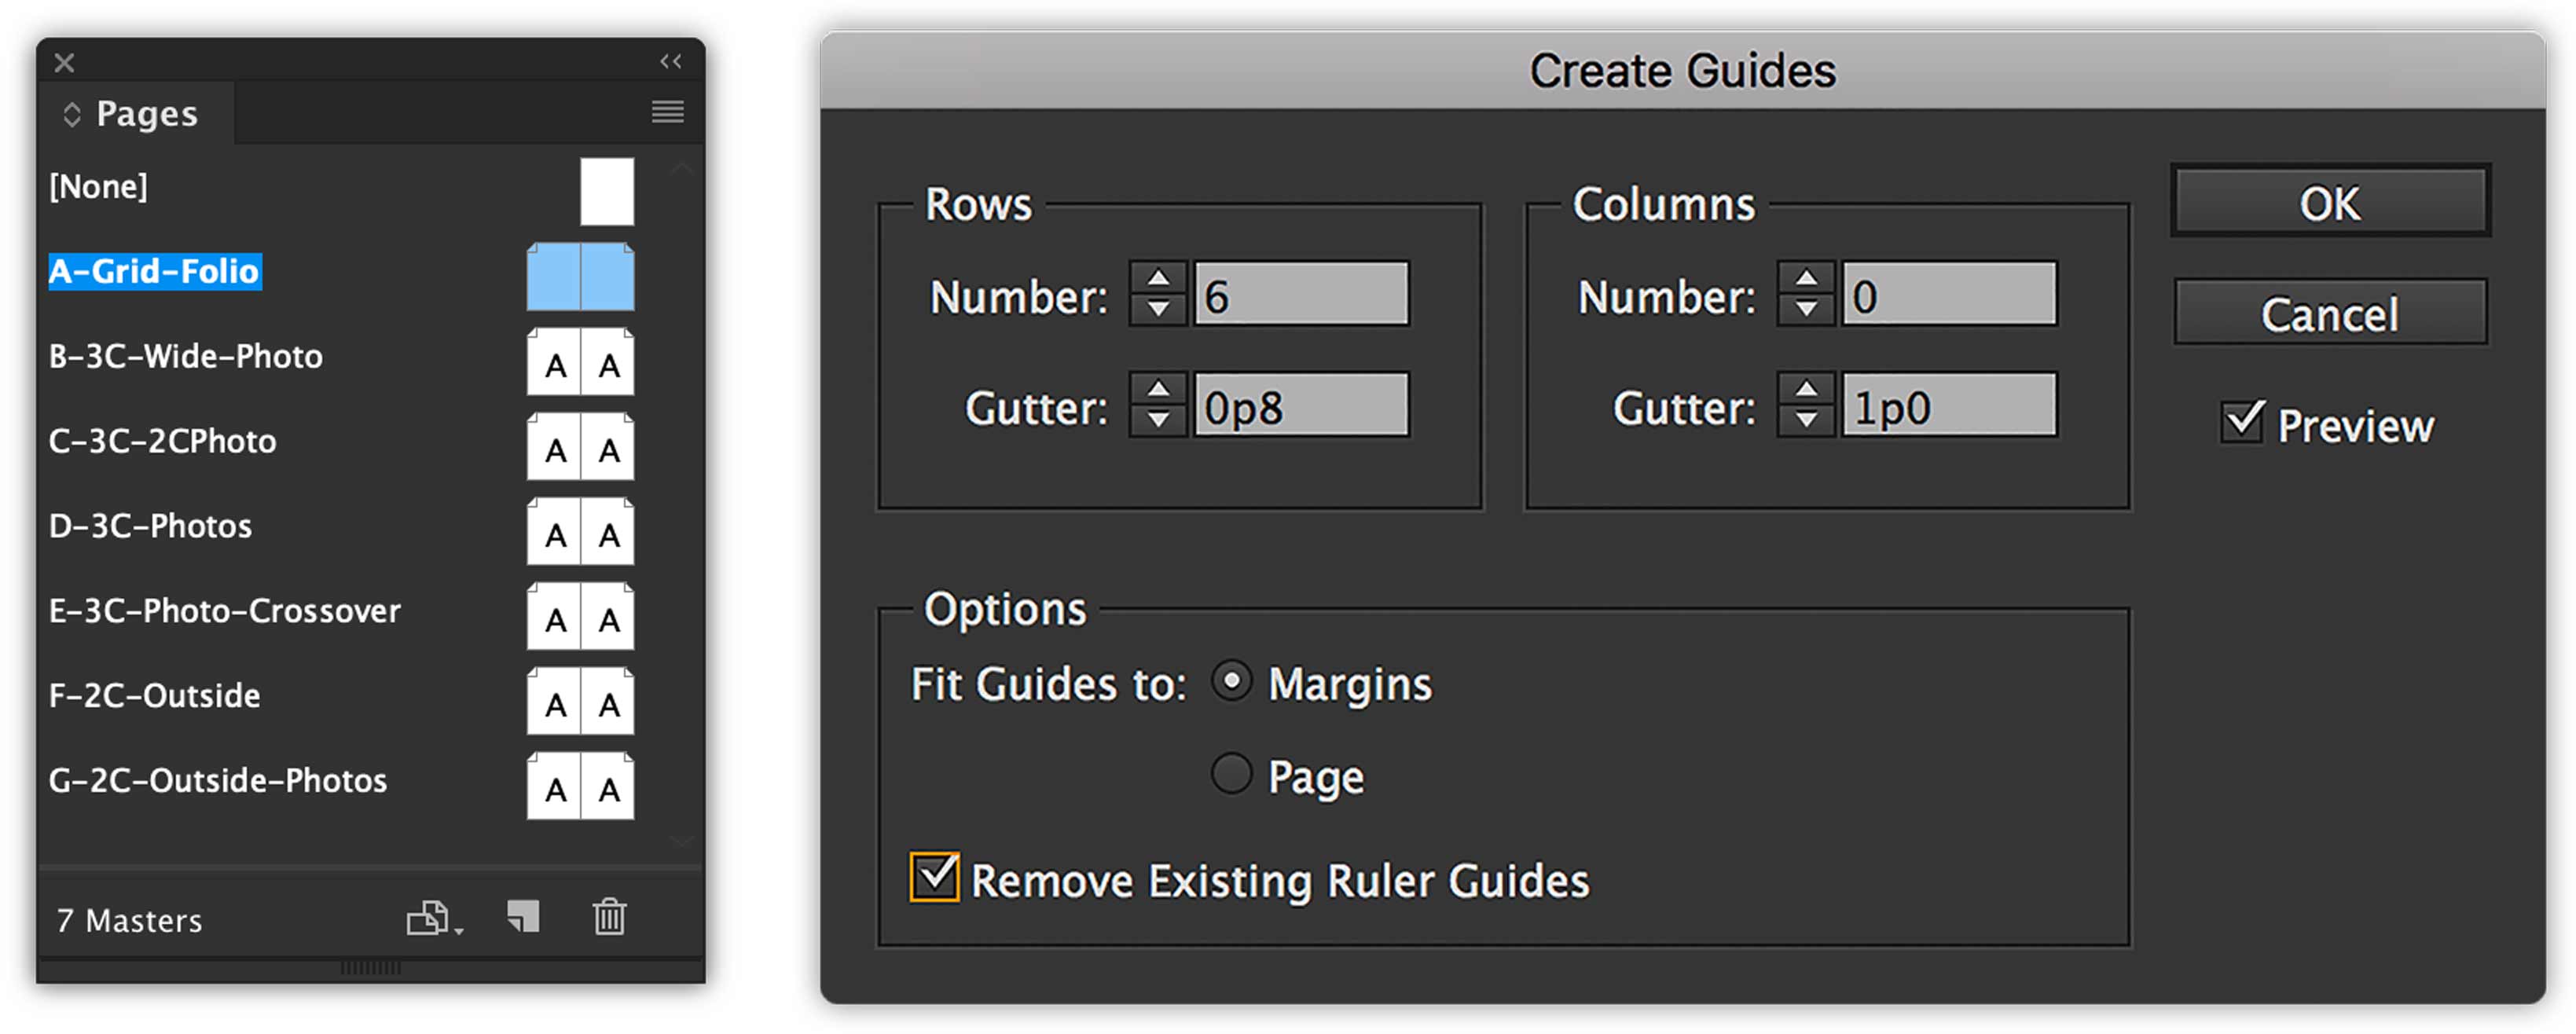Click the [None] master name

(98, 186)
